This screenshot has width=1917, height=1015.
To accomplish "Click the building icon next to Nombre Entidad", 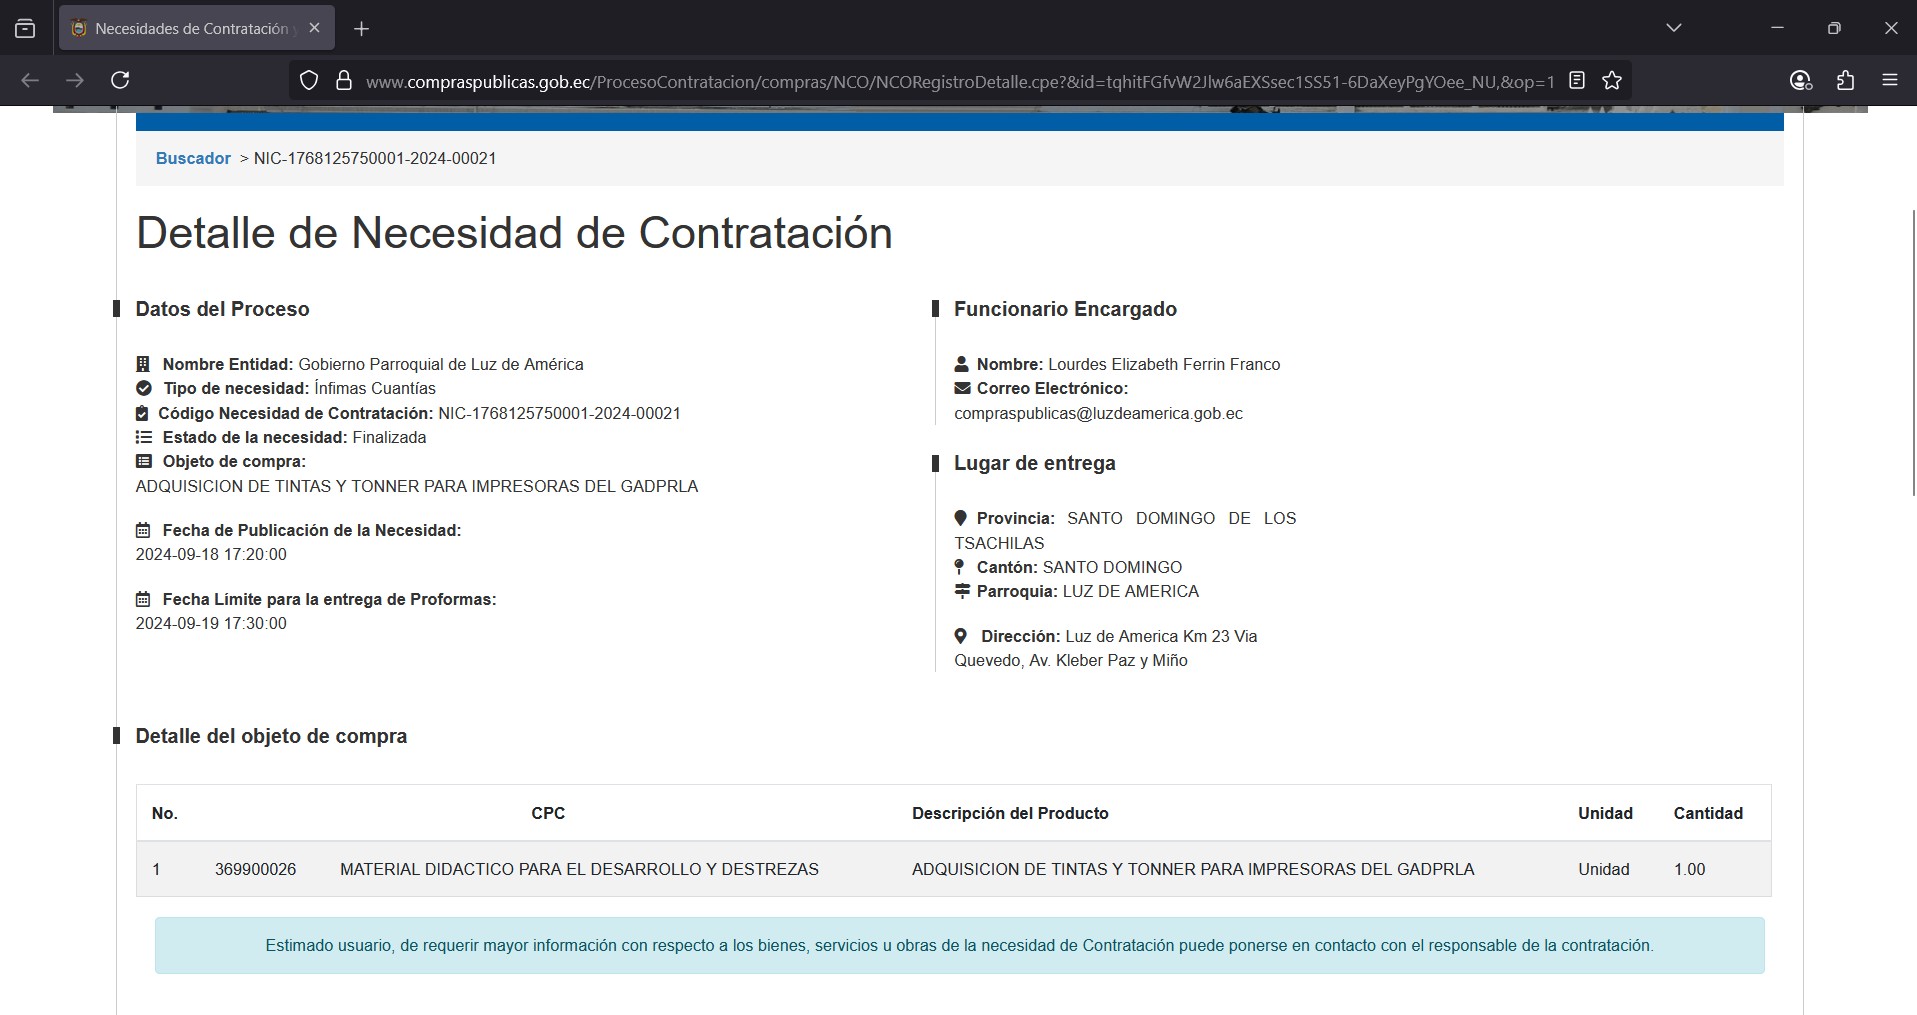I will coord(143,364).
